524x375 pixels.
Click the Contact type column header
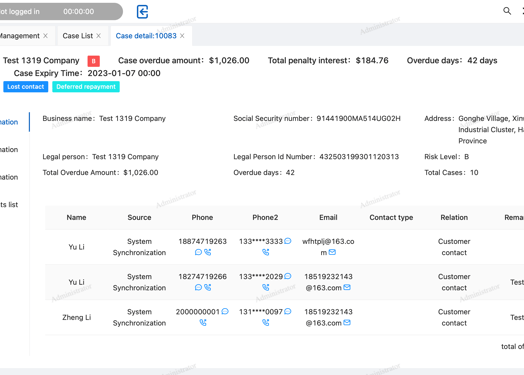point(391,218)
